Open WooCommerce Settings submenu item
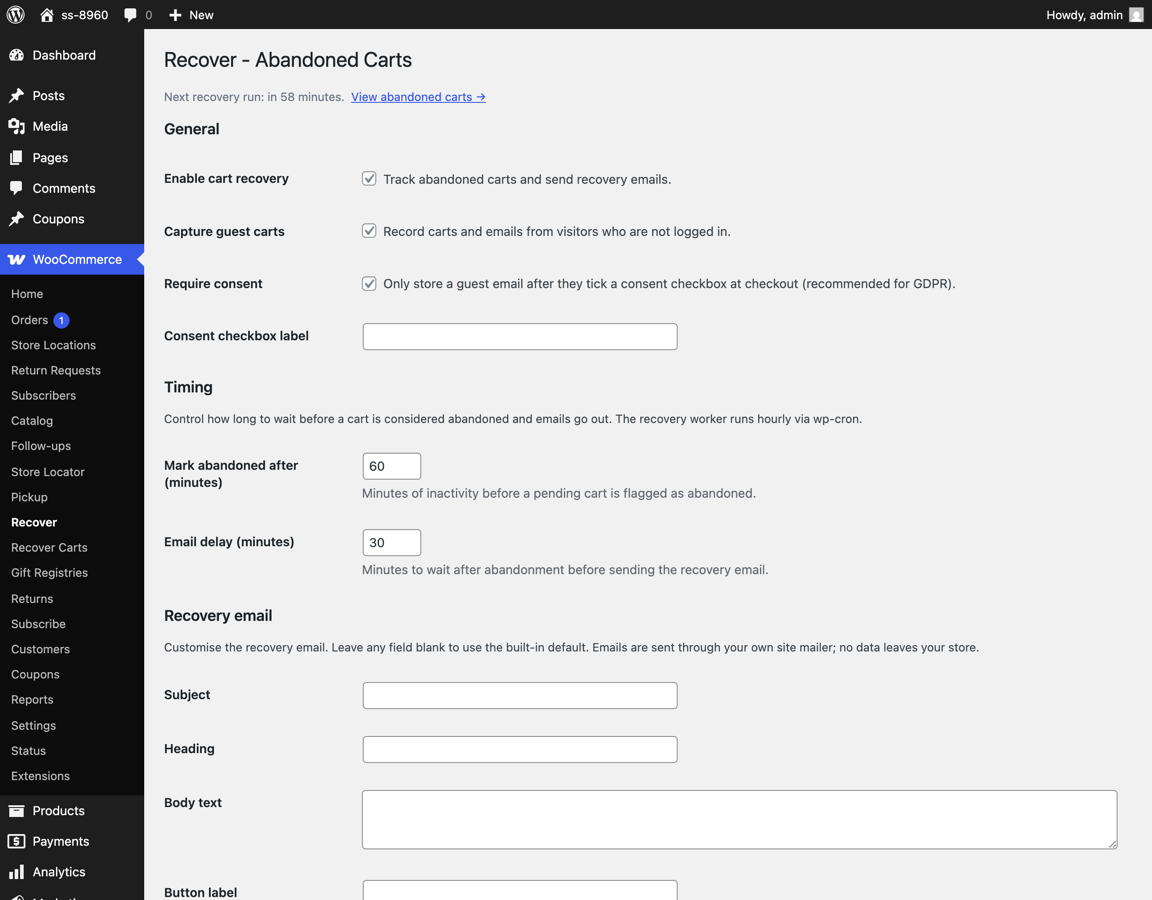The image size is (1152, 900). click(33, 725)
